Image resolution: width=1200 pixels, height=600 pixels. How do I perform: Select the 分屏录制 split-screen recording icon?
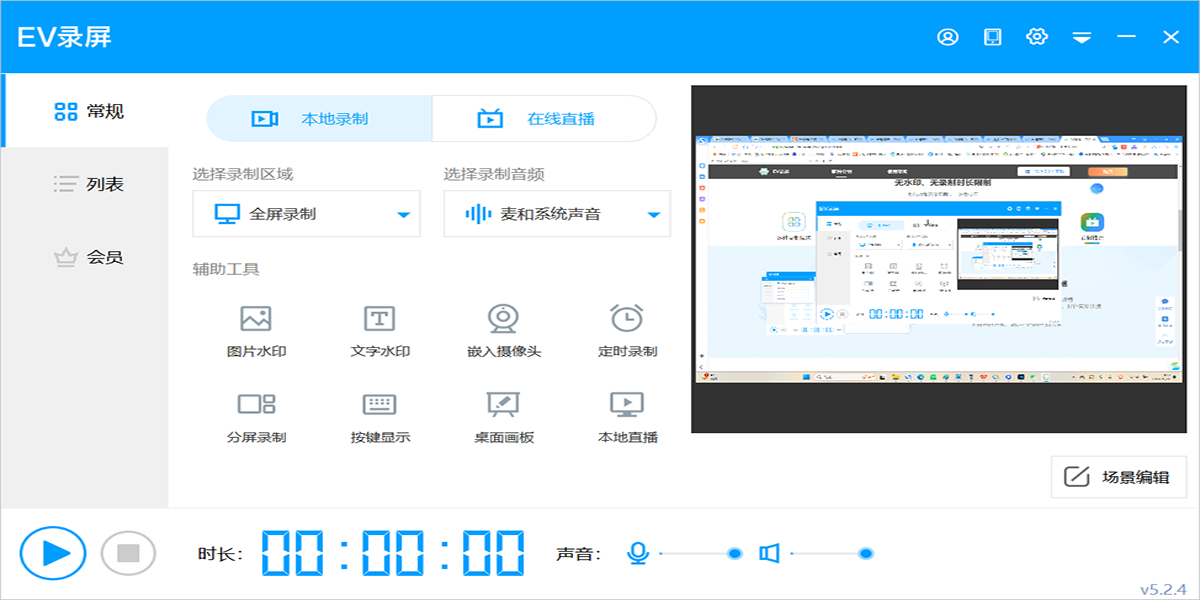pos(256,405)
